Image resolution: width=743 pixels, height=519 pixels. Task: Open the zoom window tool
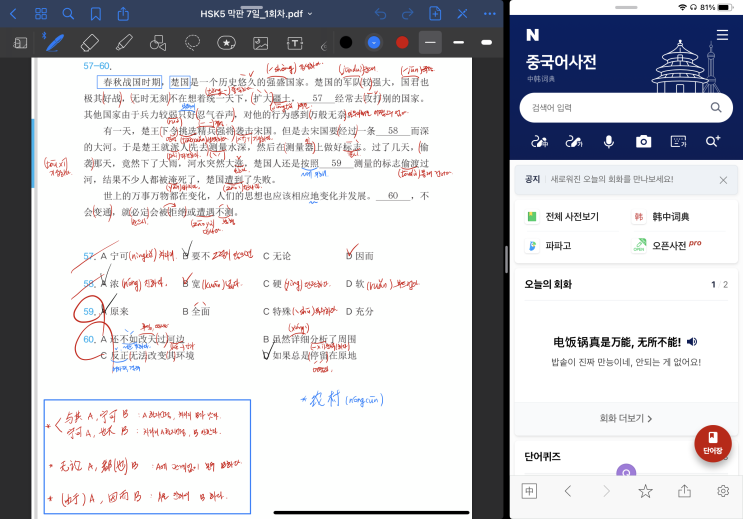[x=20, y=43]
